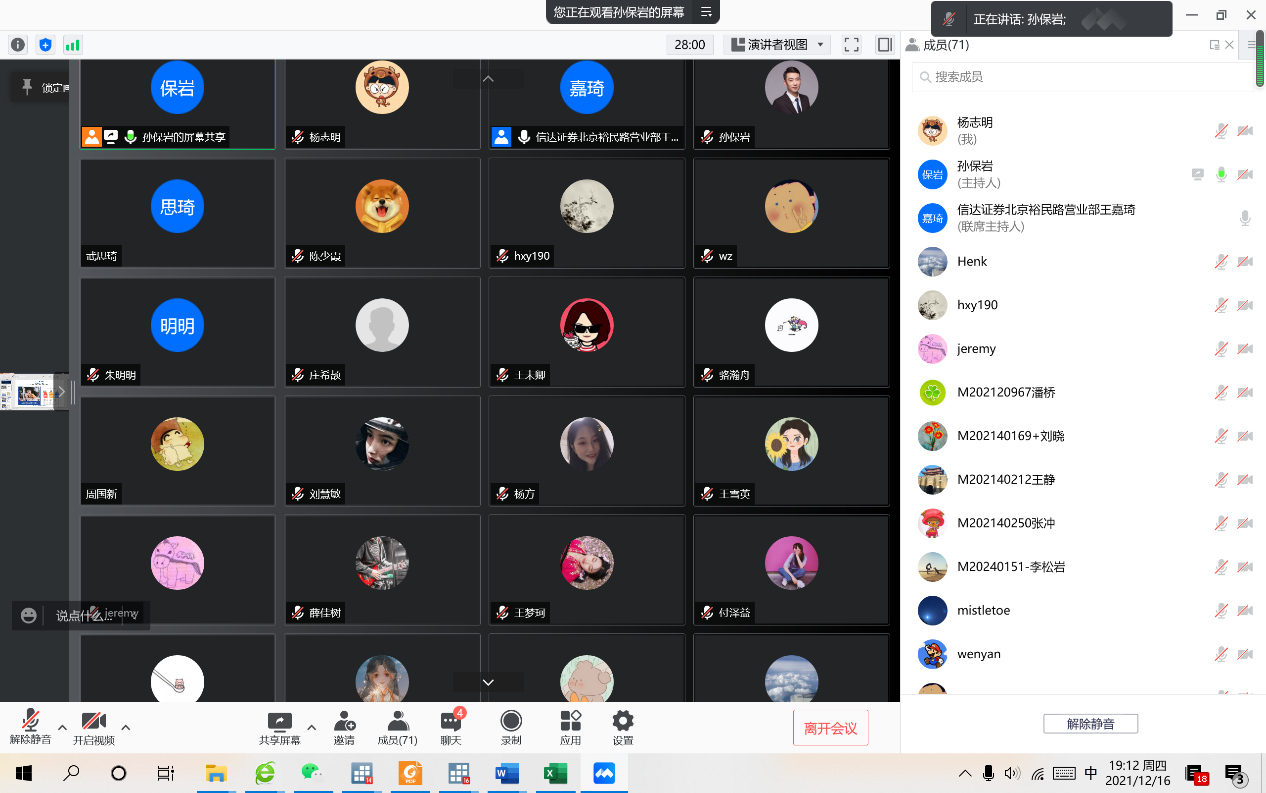Unmute microphone in the bottom-left toolbar
This screenshot has height=793, width=1266.
coord(30,722)
